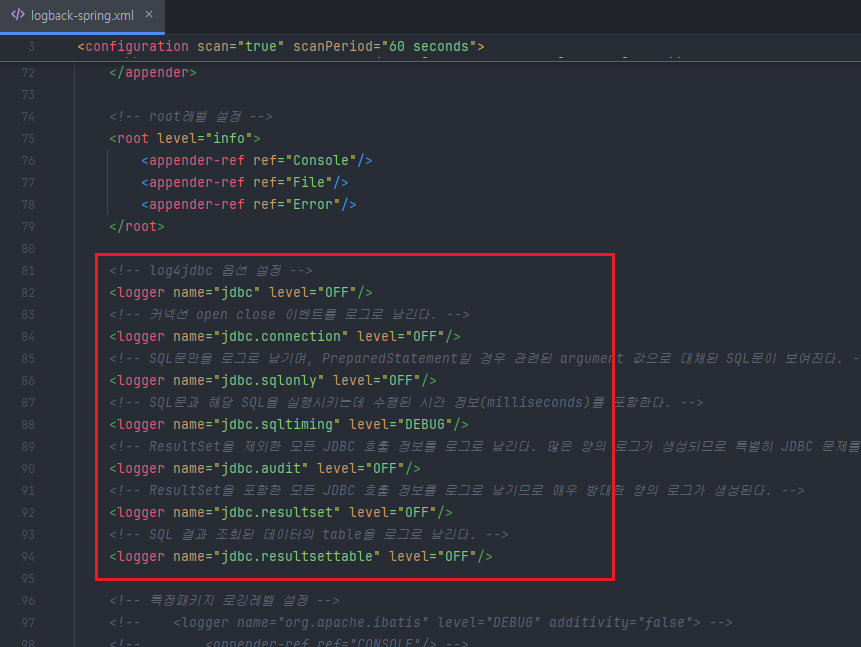Click the closing root tag on line 79
861x647 pixels.
tap(137, 226)
